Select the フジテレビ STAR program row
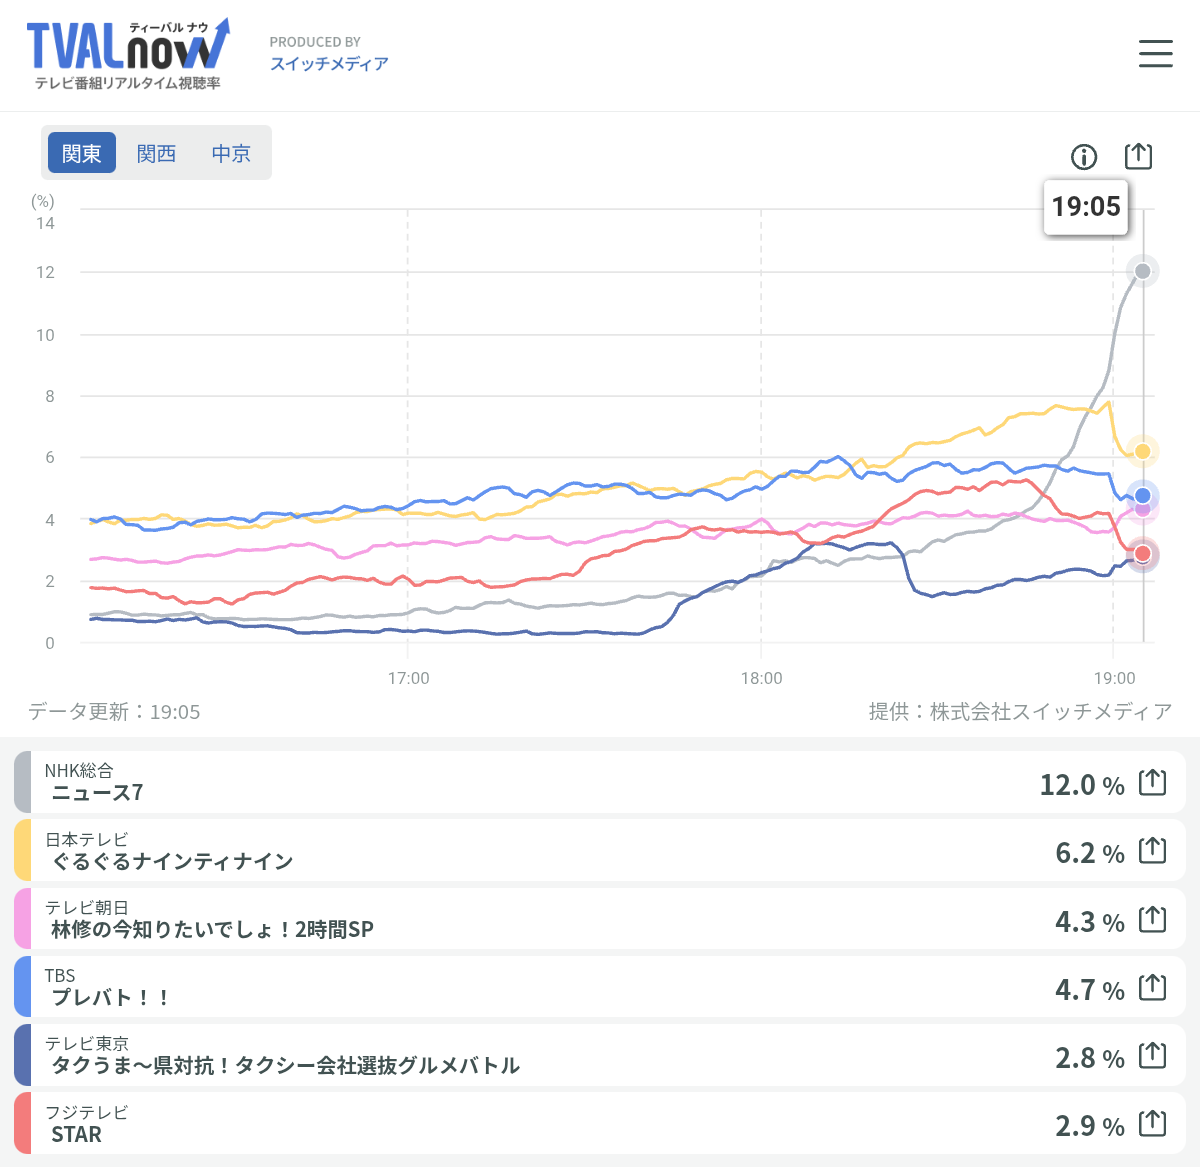This screenshot has height=1176, width=1200. (500, 1124)
